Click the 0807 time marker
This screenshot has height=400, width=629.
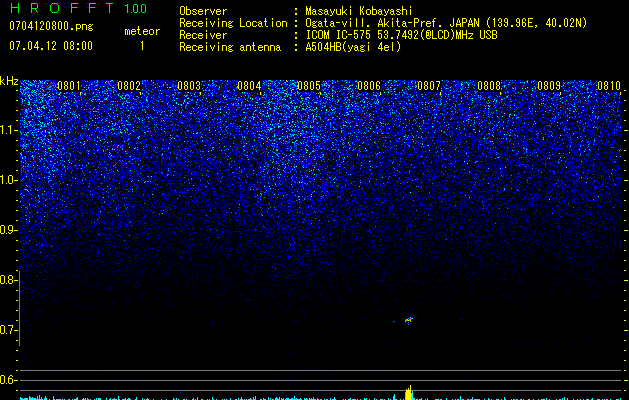(429, 86)
